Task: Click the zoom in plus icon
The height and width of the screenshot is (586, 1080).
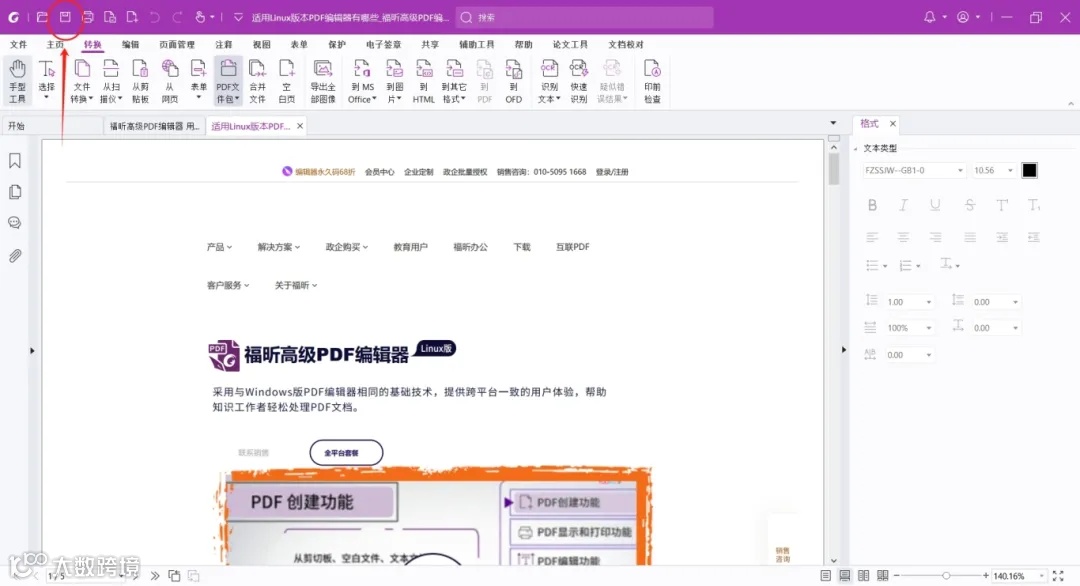Action: pos(986,576)
